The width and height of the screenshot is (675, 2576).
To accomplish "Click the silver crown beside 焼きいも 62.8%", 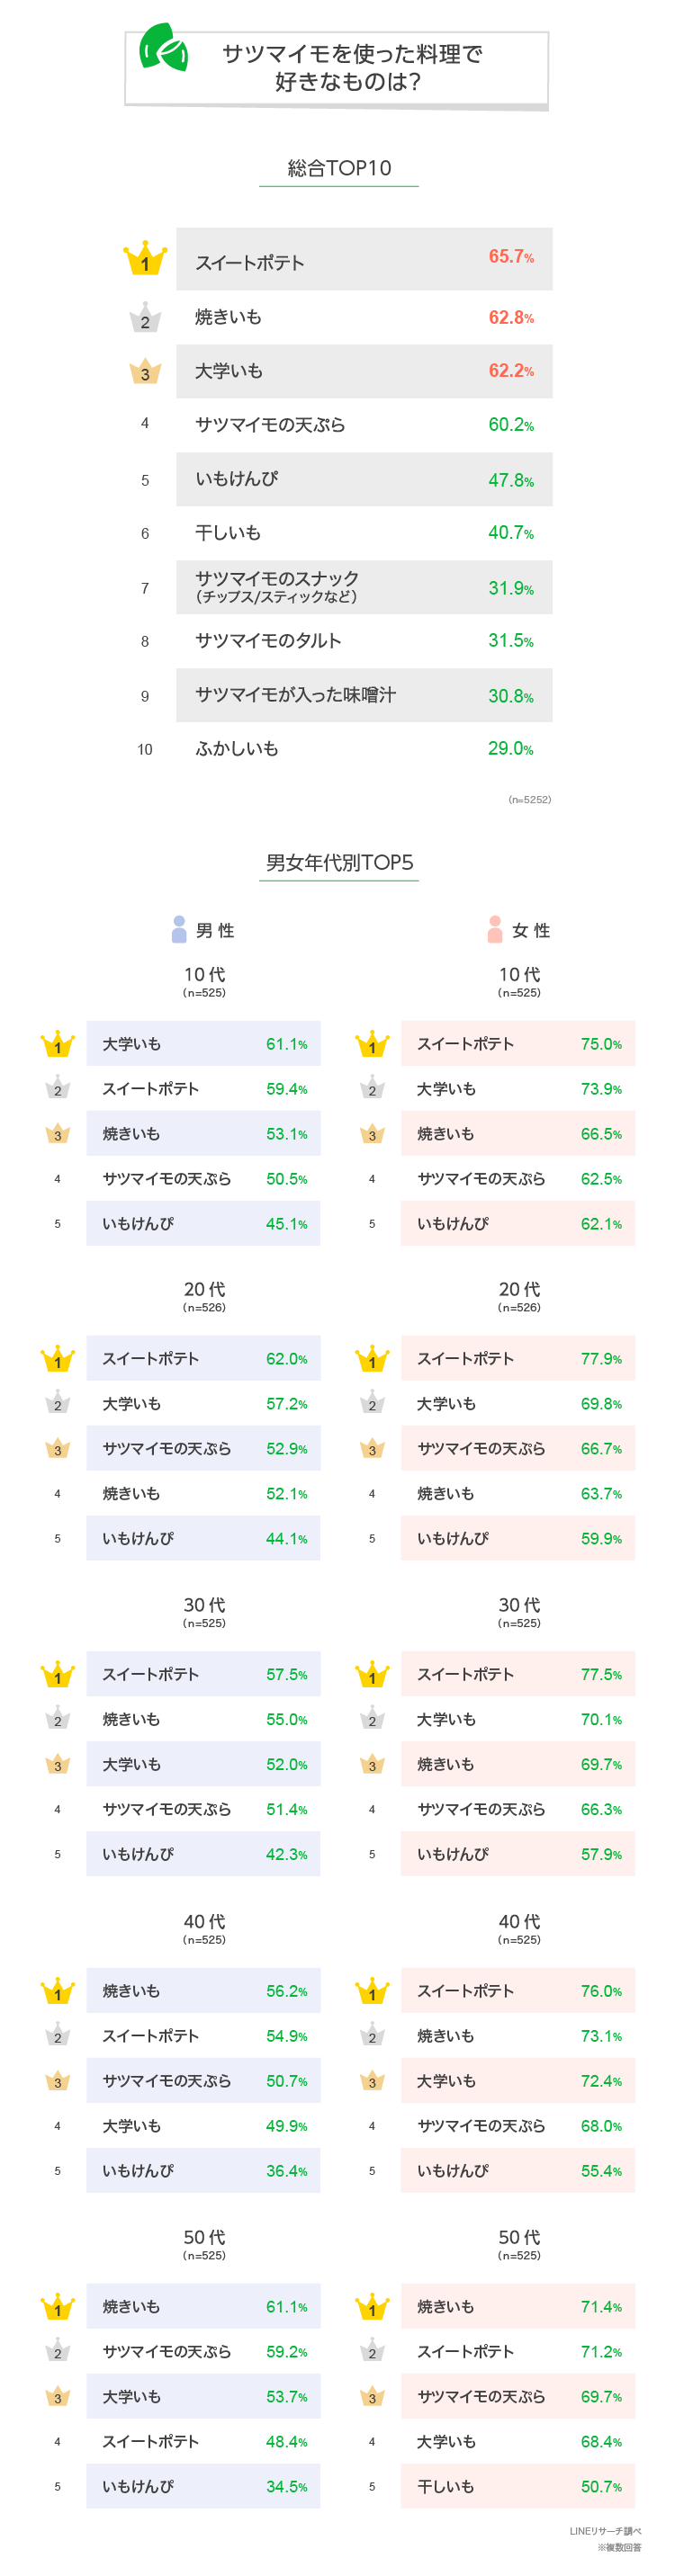I will [145, 317].
